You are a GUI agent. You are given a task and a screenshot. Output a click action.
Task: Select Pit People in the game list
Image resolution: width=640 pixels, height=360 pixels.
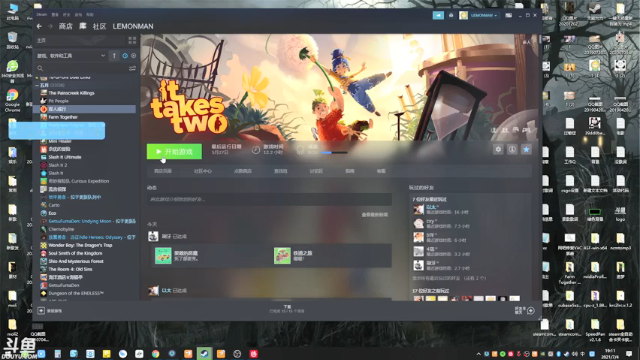click(58, 101)
